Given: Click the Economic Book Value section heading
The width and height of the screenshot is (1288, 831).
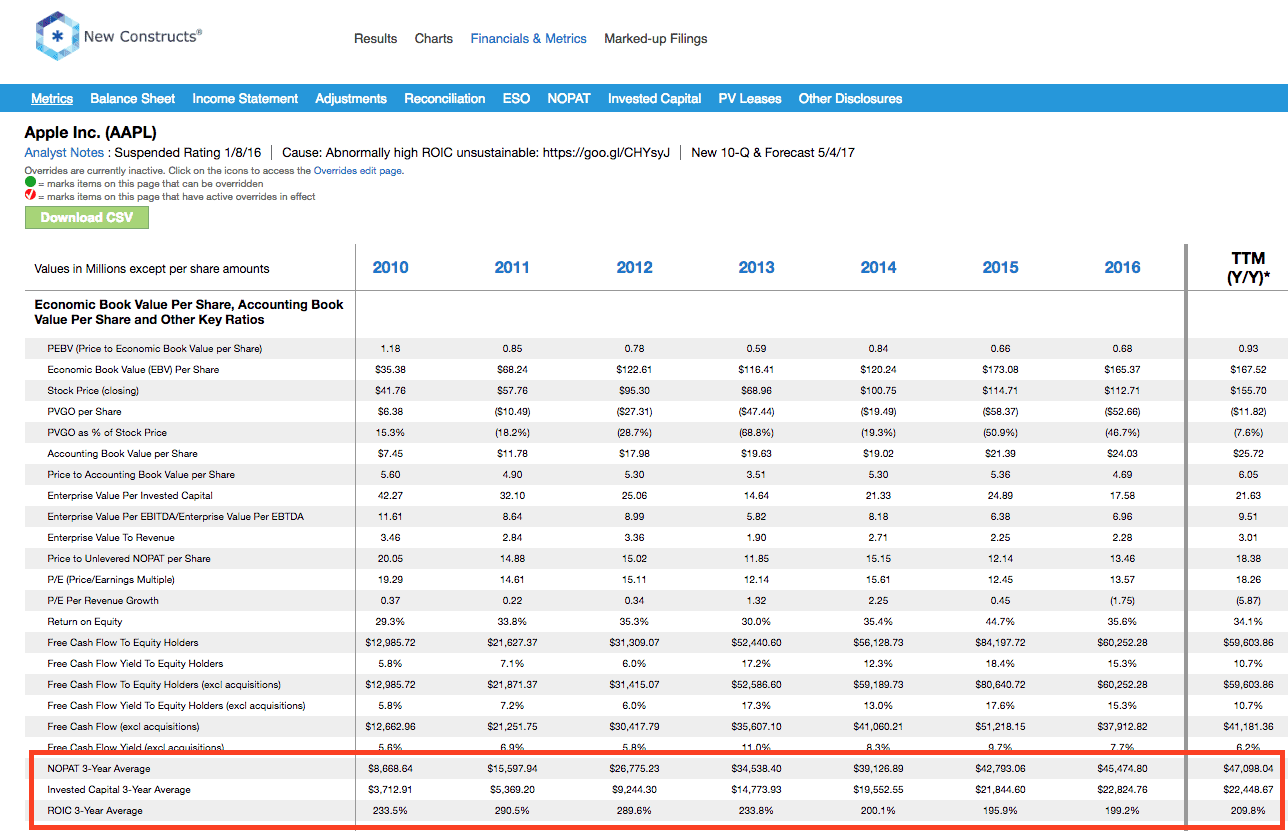Looking at the screenshot, I should point(189,312).
